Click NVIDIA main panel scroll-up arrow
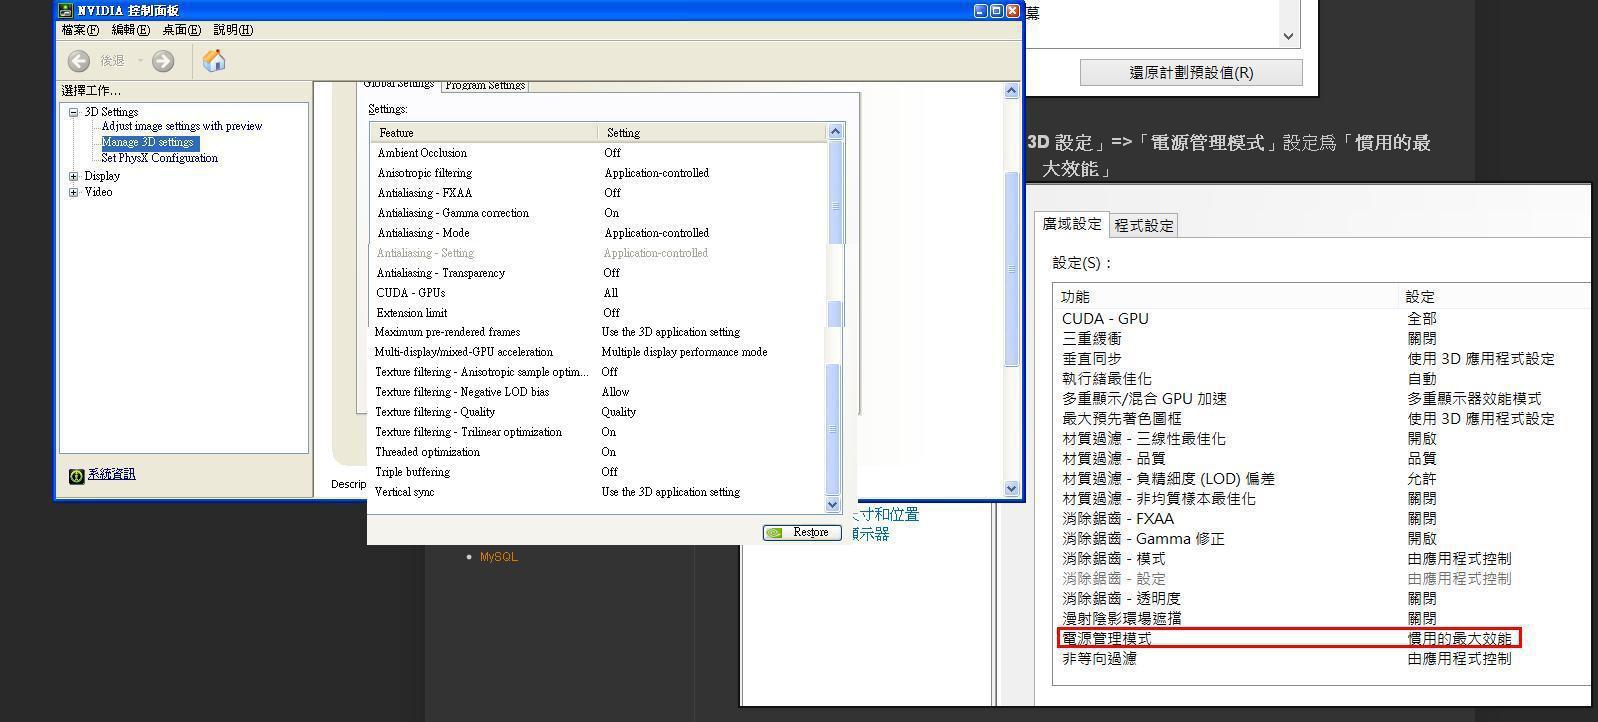Viewport: 1598px width, 722px height. [1011, 91]
